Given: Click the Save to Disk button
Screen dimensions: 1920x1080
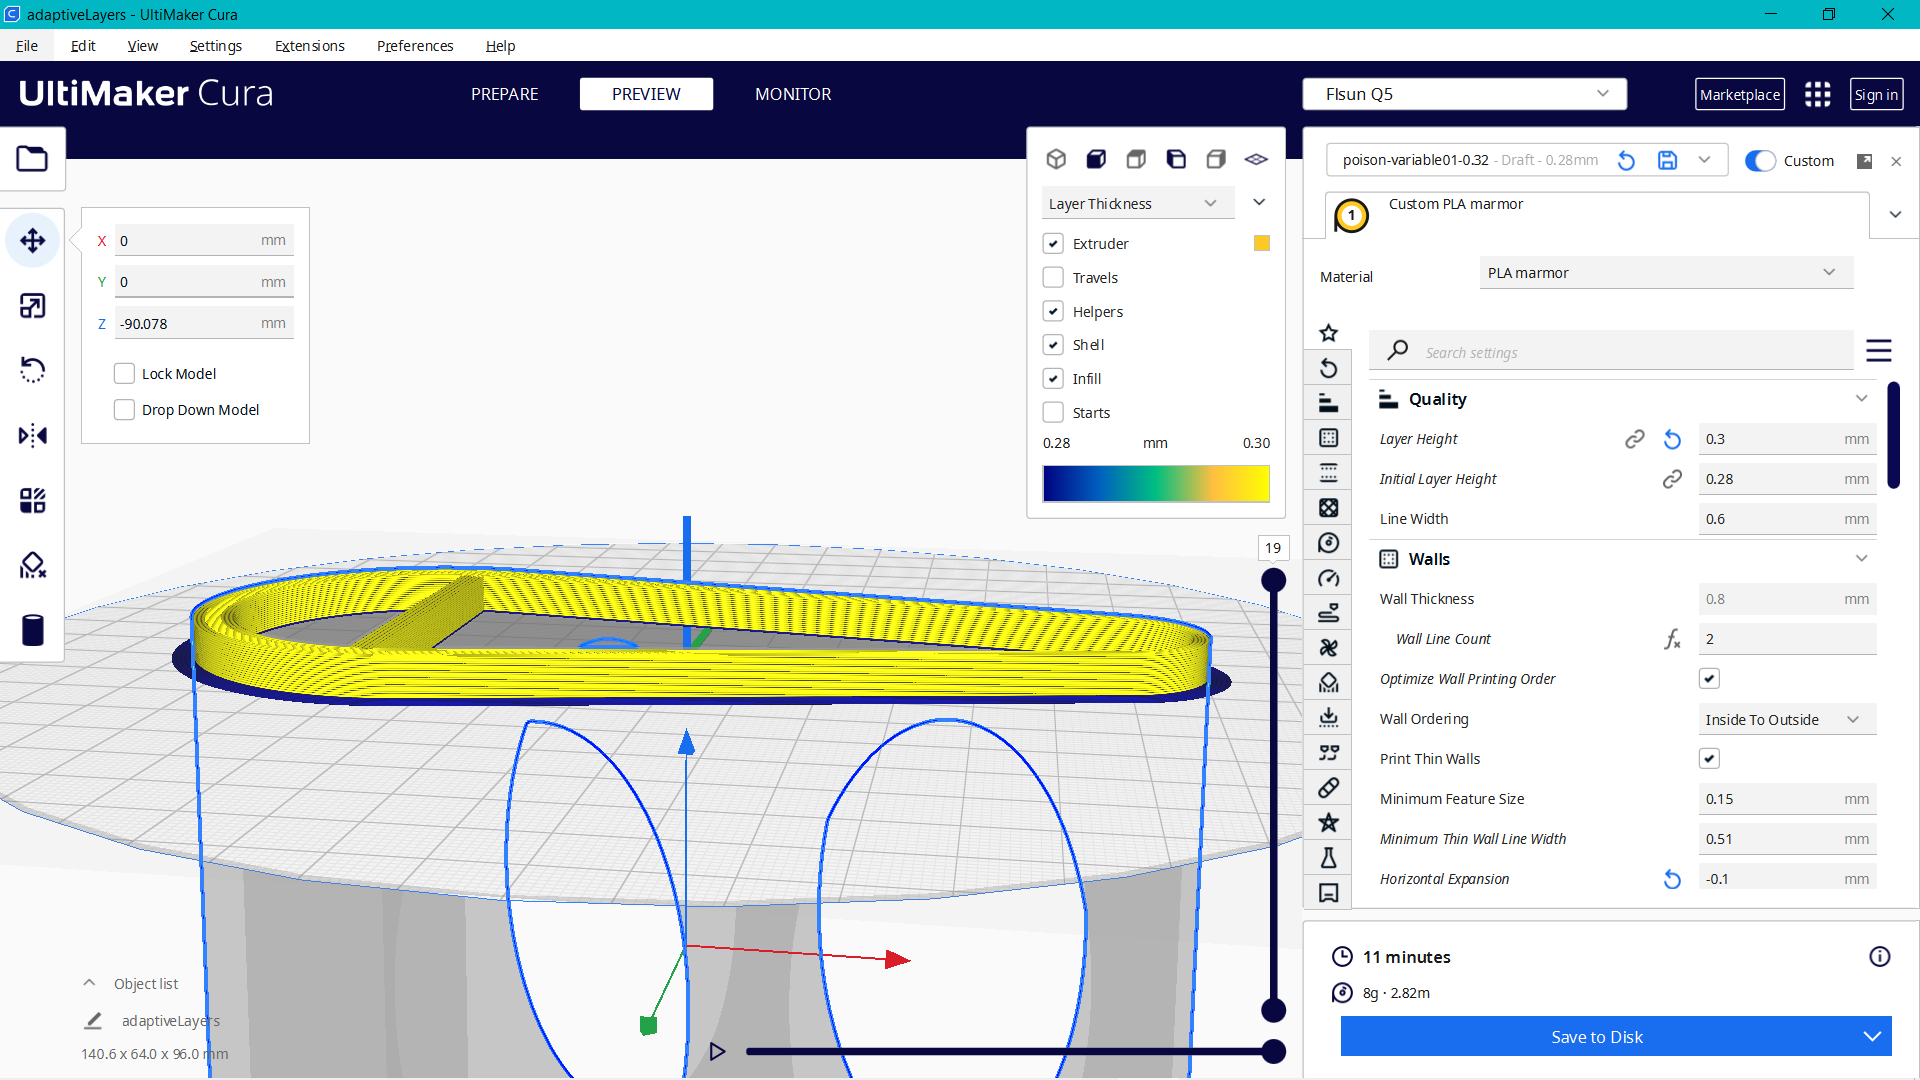Looking at the screenshot, I should coord(1597,1037).
